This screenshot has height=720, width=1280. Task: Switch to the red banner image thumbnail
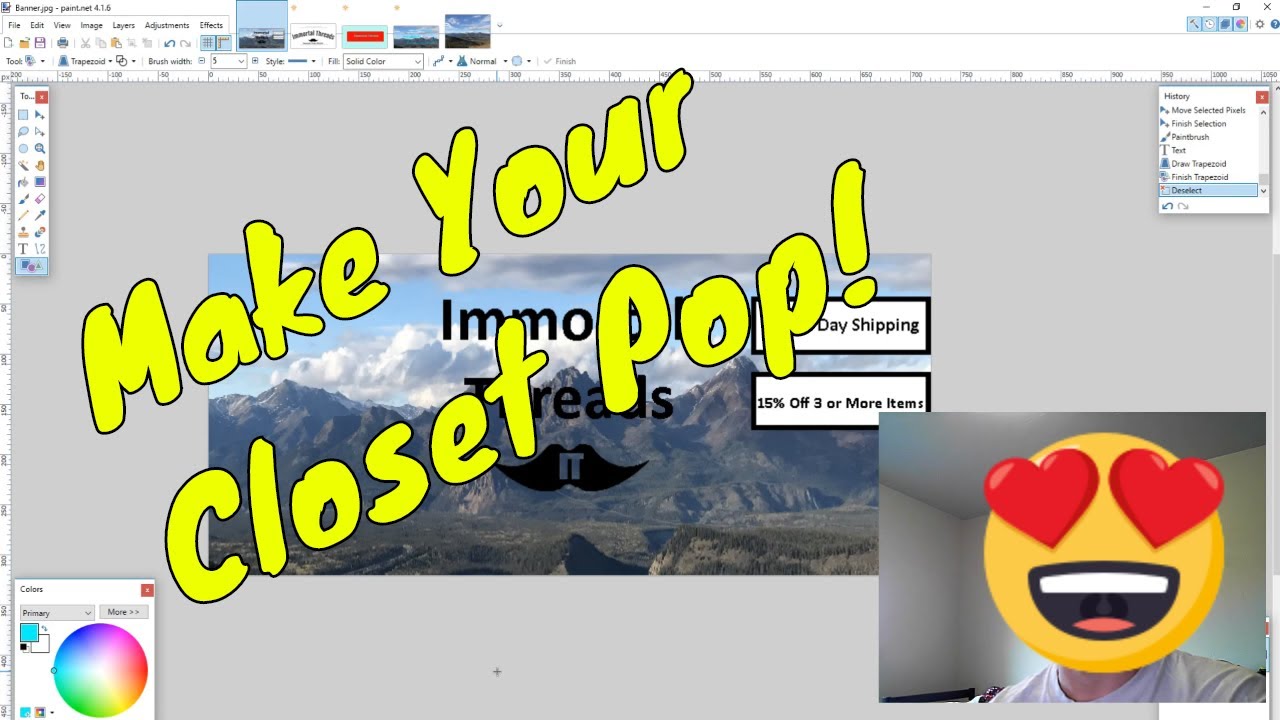tap(365, 36)
